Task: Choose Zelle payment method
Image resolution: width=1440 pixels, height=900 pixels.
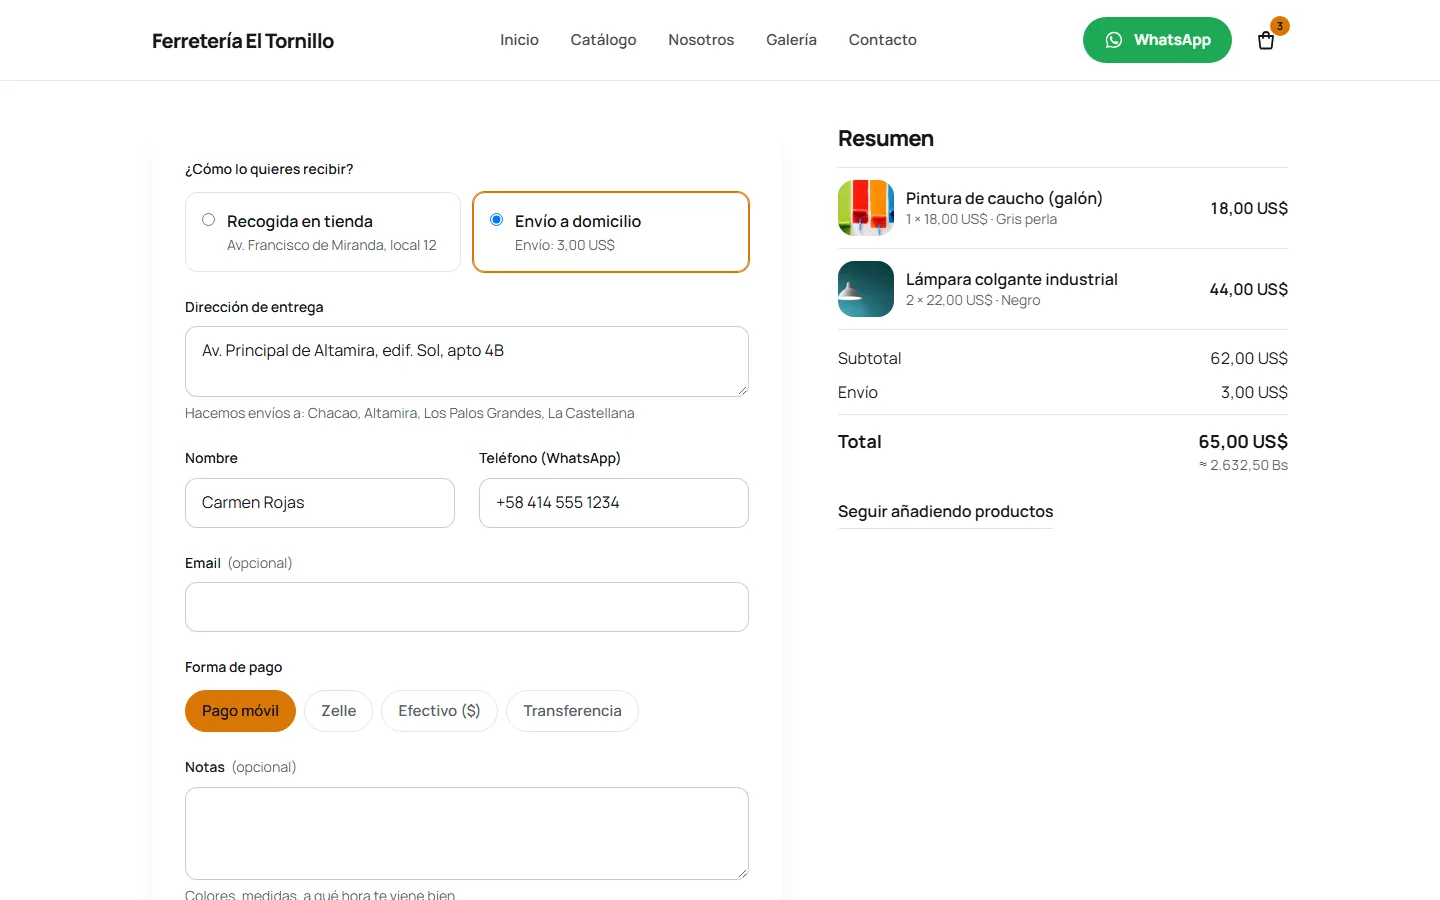Action: pos(339,711)
